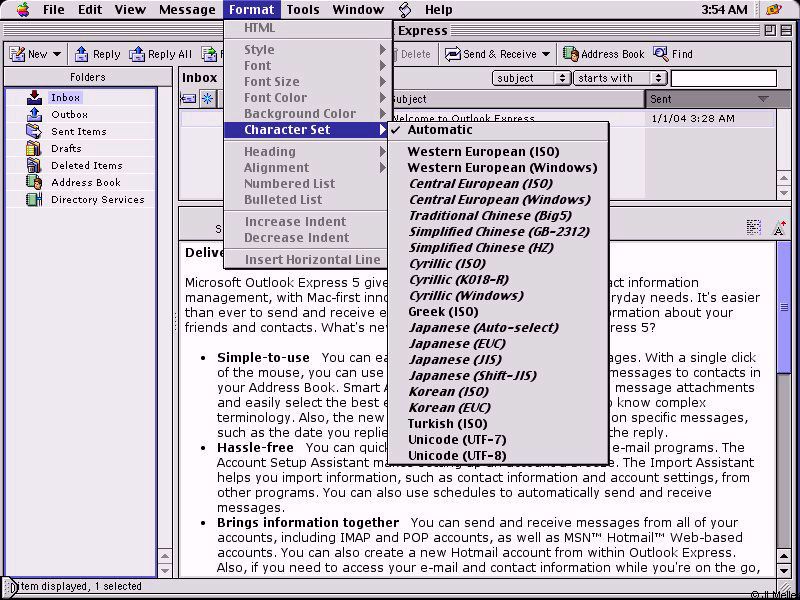Click the application switcher icon beside clock

tap(774, 9)
